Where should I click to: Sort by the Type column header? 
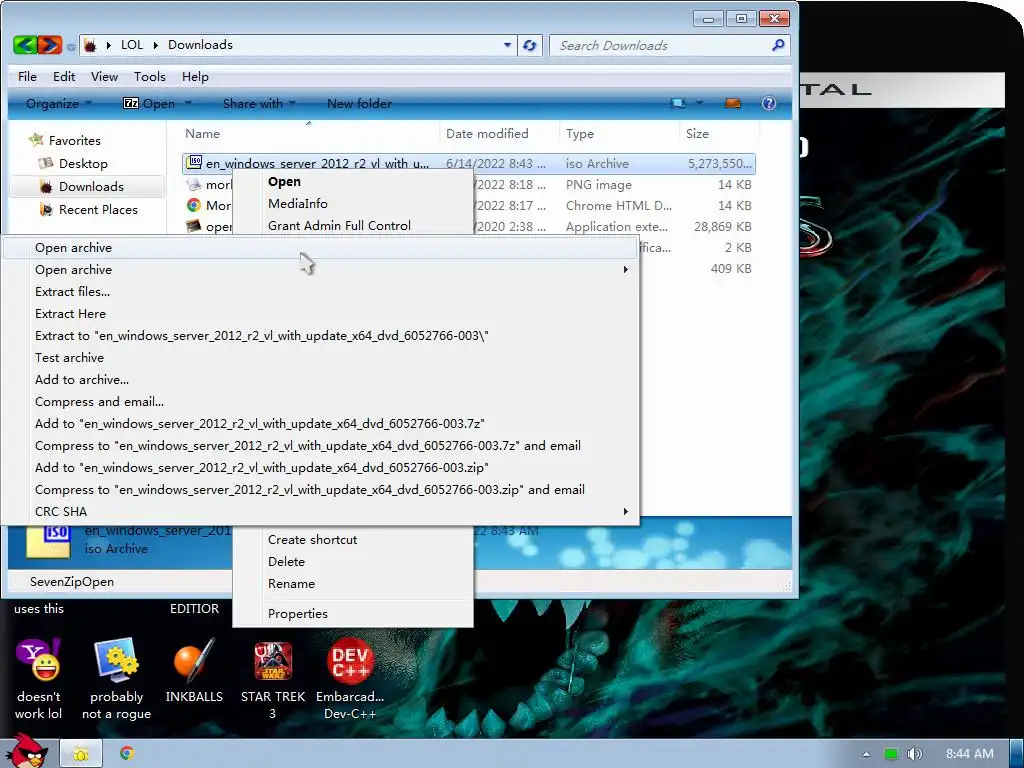click(x=619, y=133)
